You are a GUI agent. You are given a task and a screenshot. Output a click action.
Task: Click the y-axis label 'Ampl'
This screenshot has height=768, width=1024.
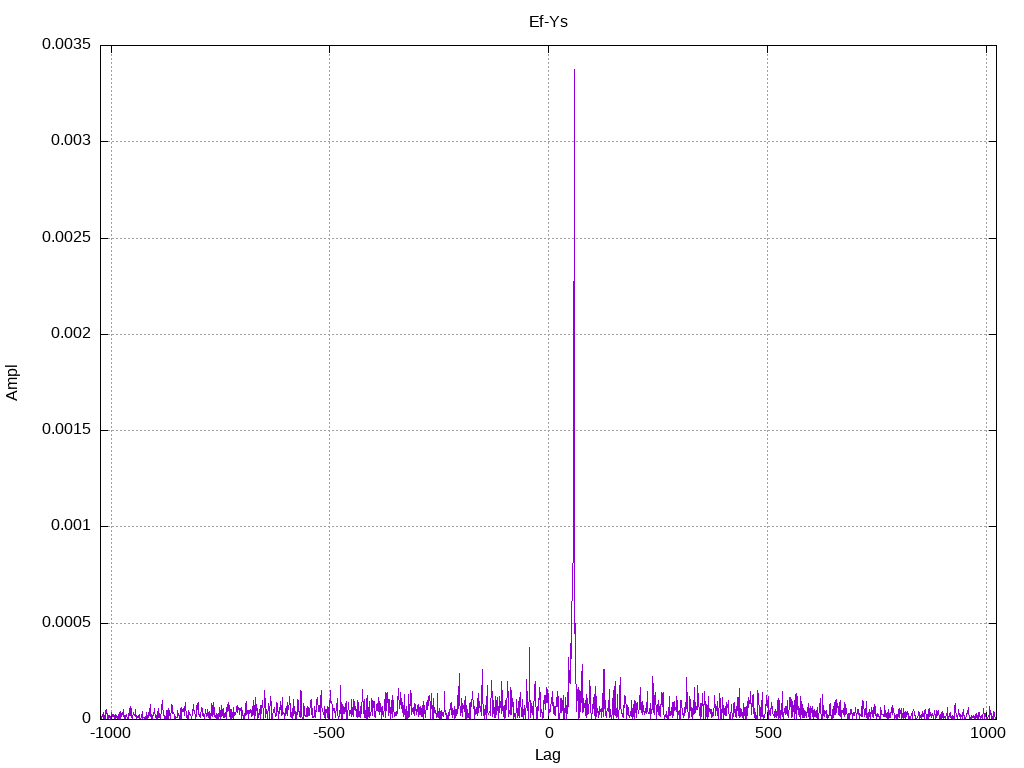pyautogui.click(x=12, y=383)
